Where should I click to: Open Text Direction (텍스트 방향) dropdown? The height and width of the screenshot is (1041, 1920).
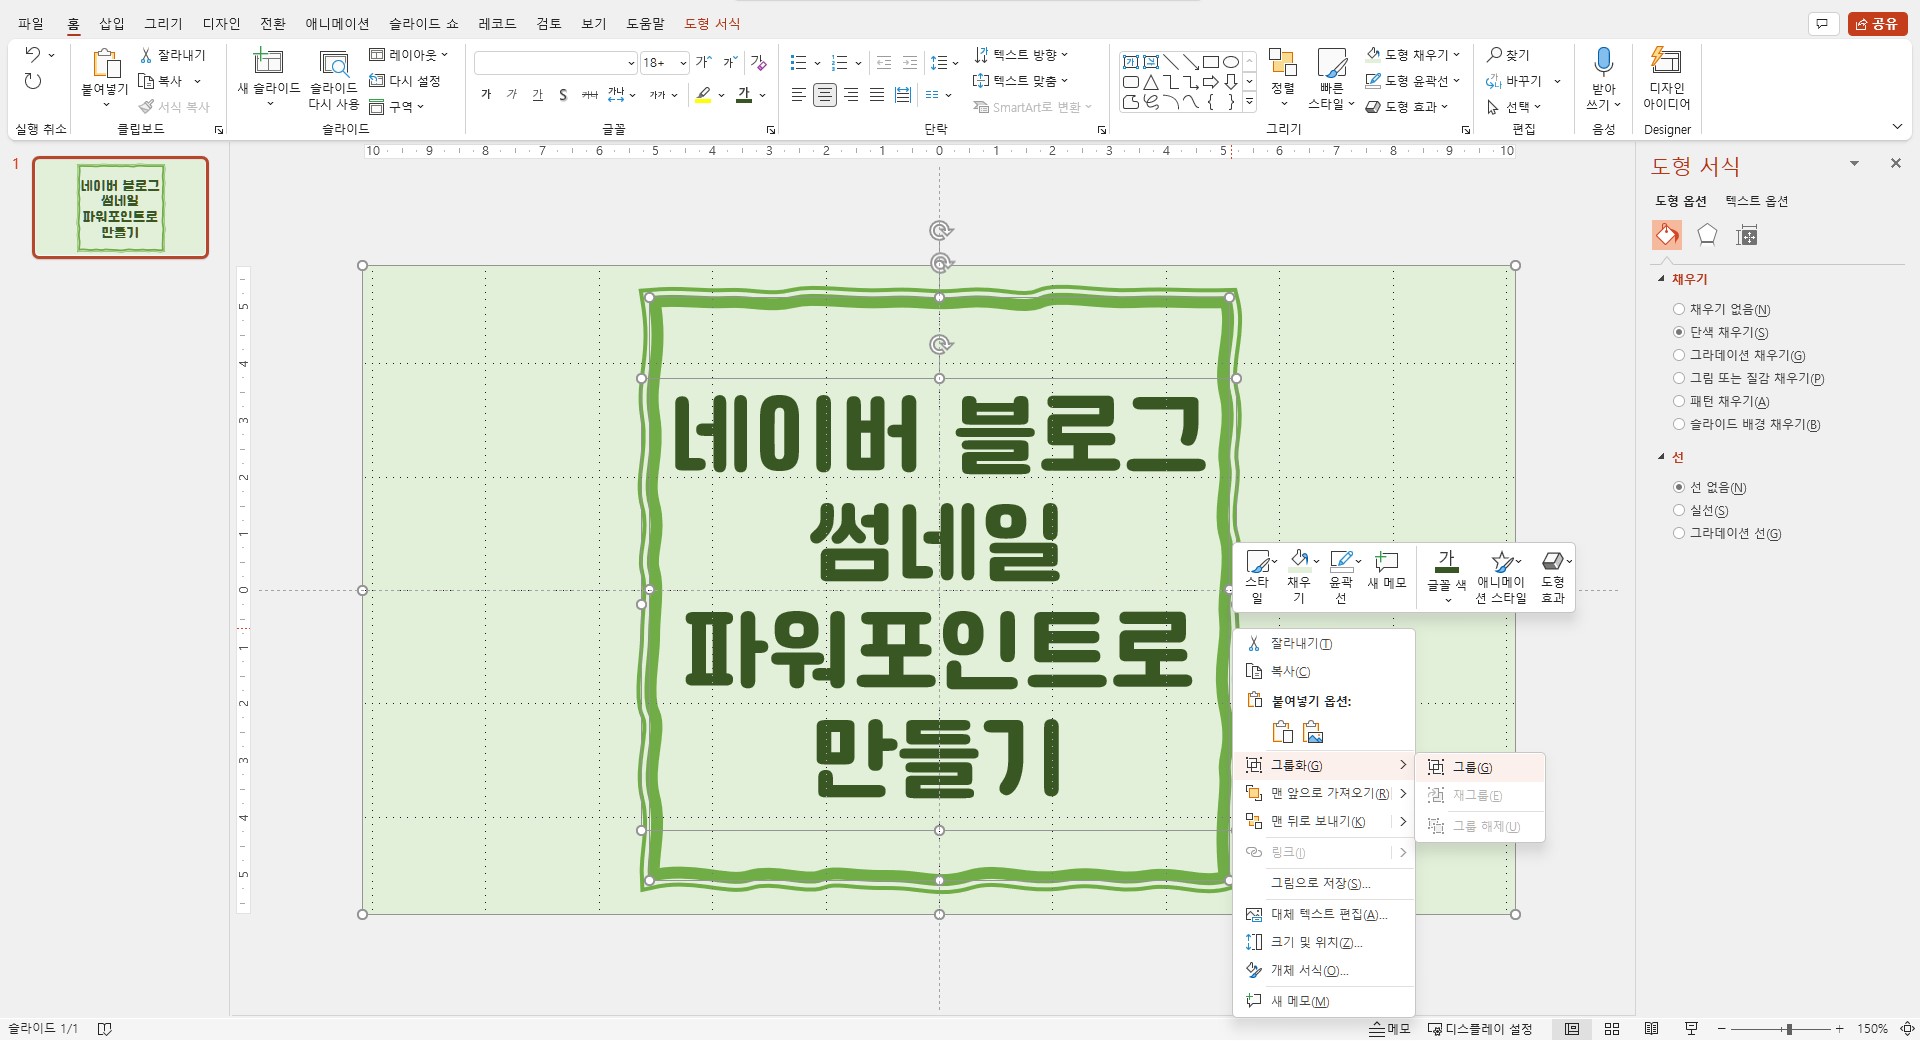tap(1021, 55)
